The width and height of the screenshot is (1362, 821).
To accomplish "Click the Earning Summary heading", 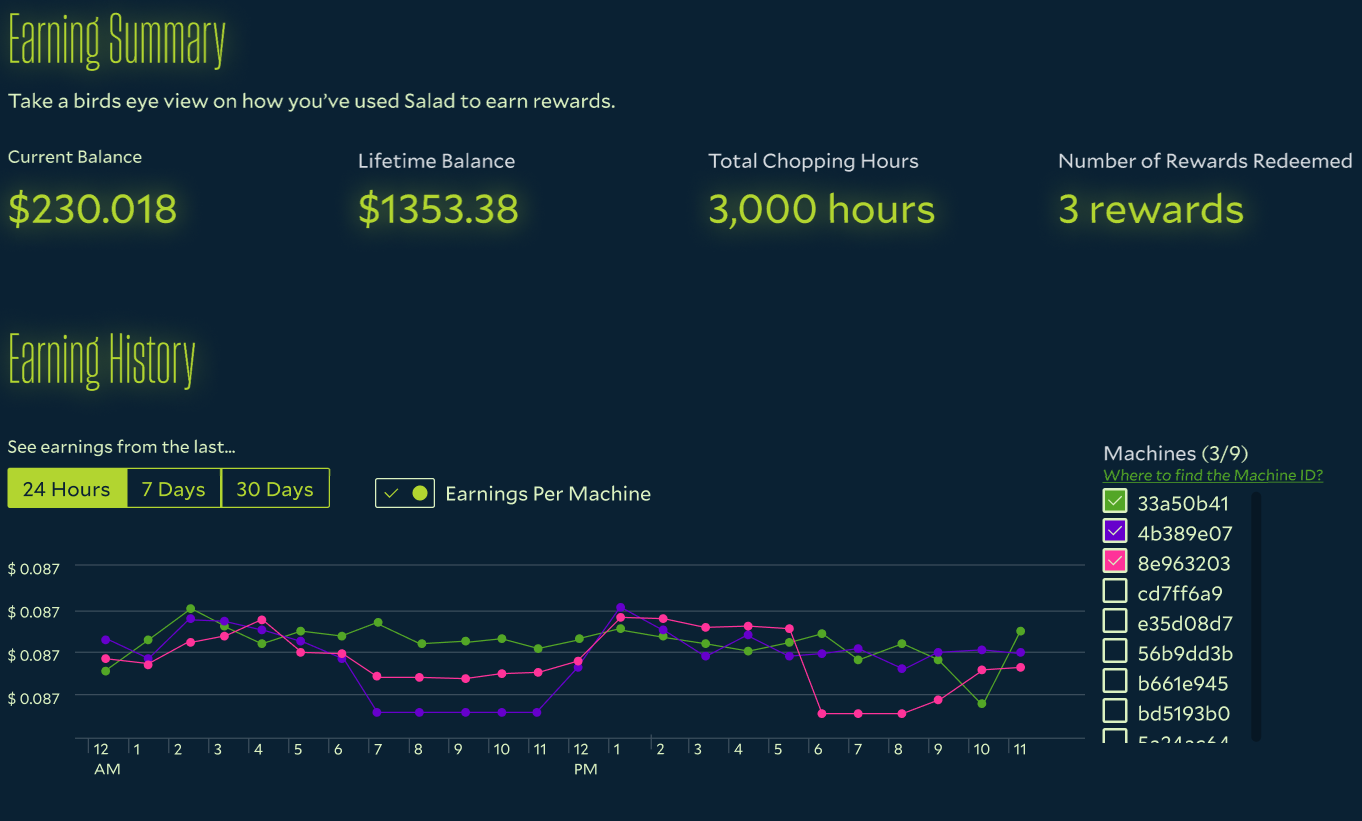I will (x=117, y=41).
